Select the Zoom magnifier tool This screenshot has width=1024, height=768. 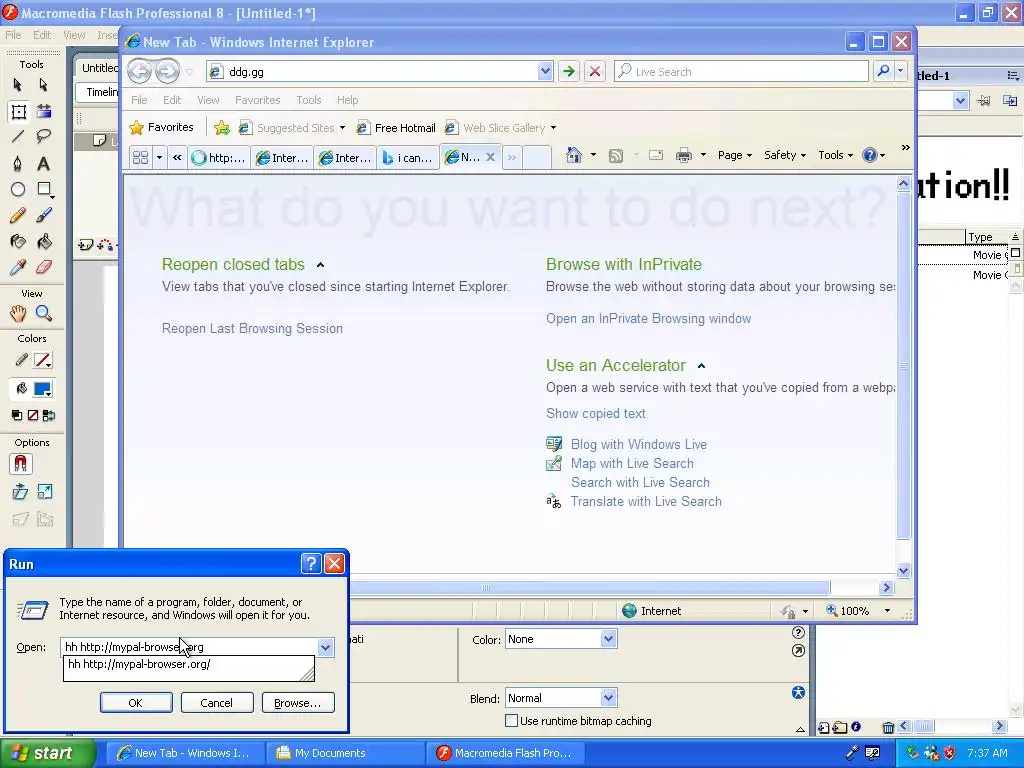tap(43, 313)
